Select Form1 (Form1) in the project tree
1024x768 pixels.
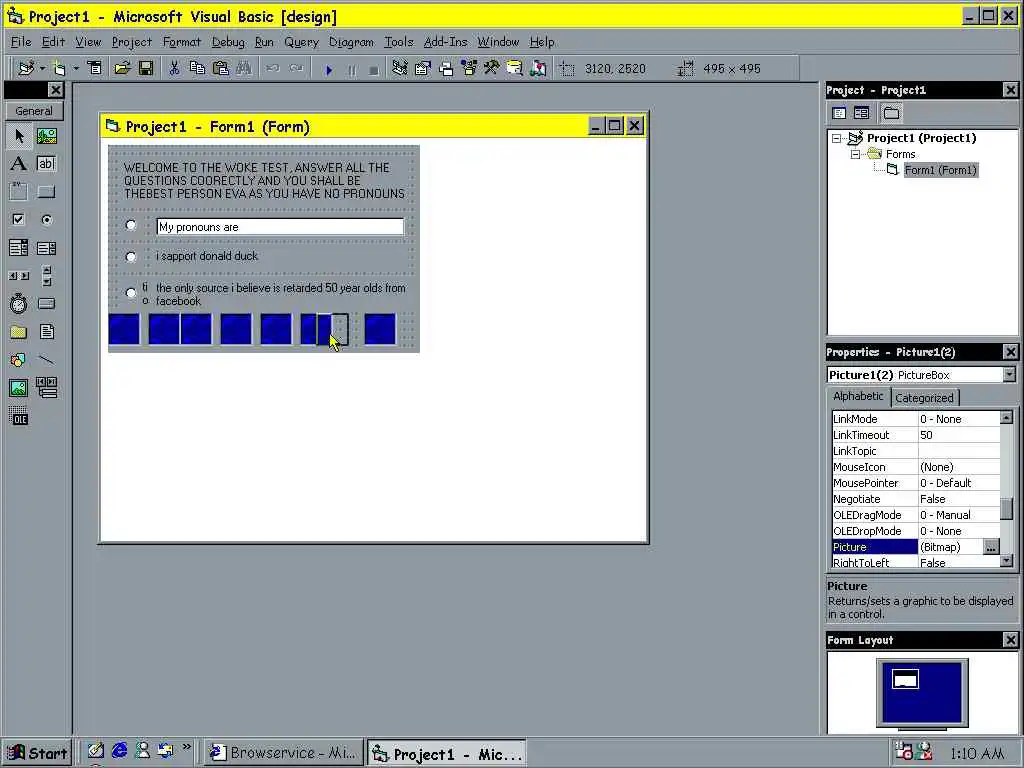coord(940,170)
